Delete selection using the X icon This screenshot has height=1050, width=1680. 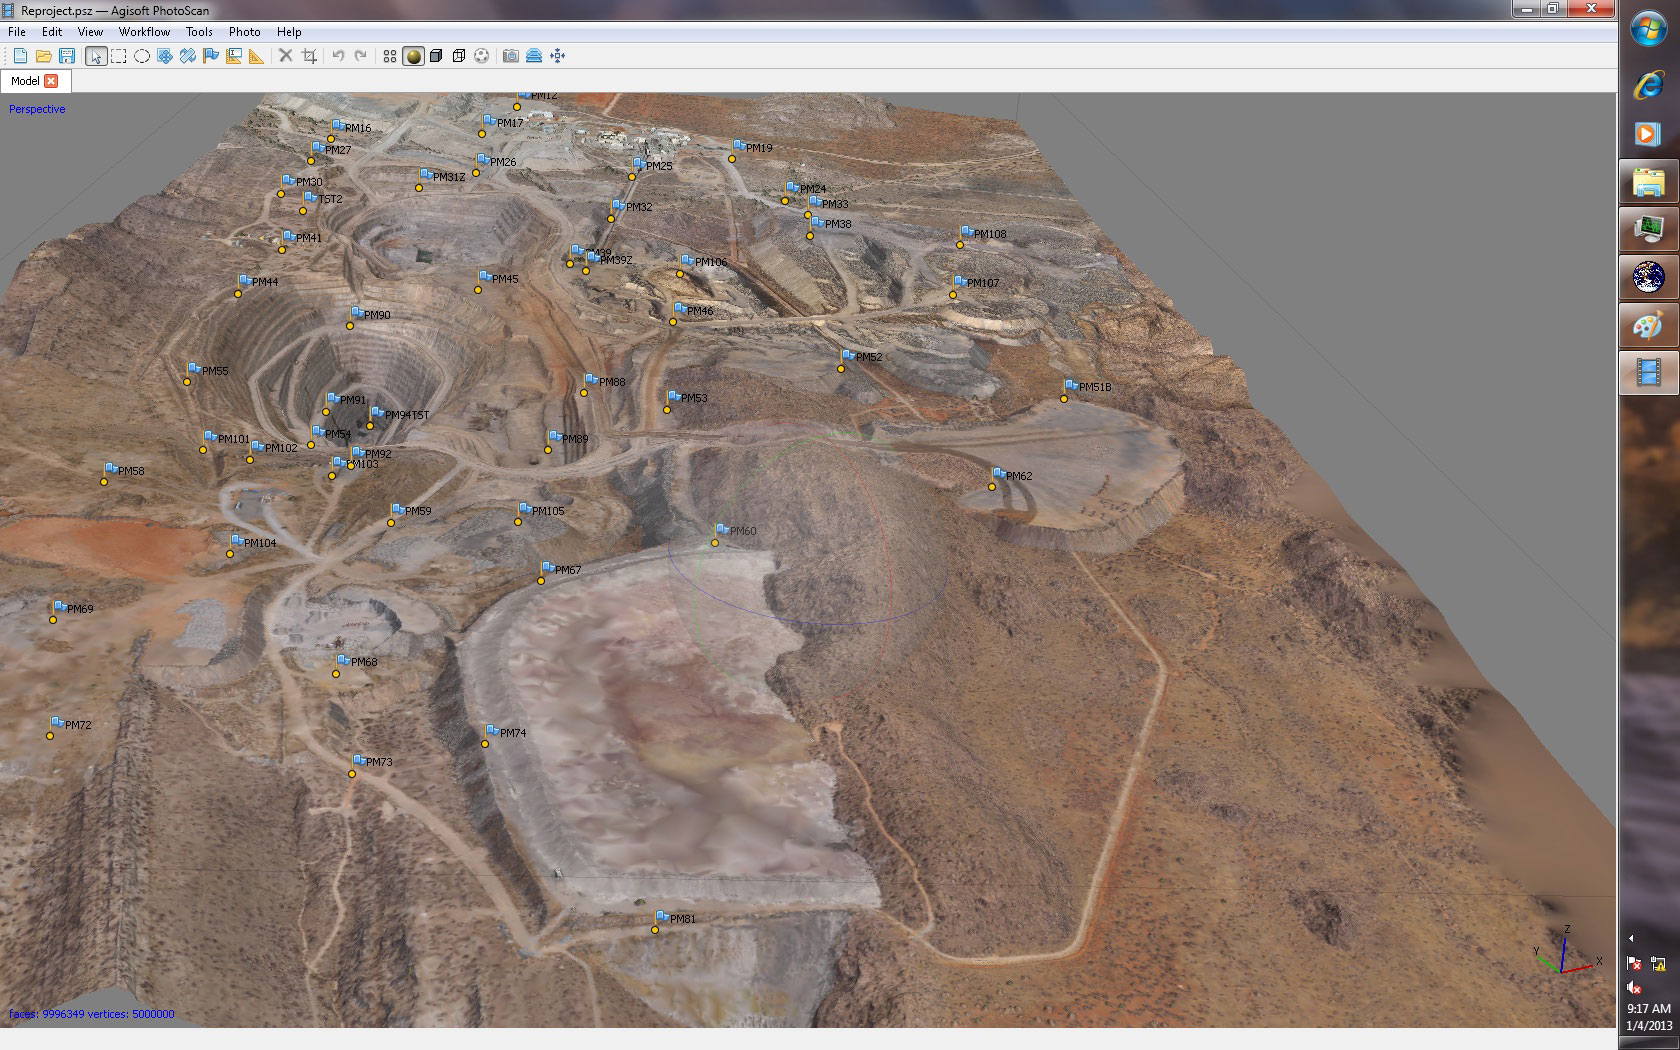[x=286, y=56]
